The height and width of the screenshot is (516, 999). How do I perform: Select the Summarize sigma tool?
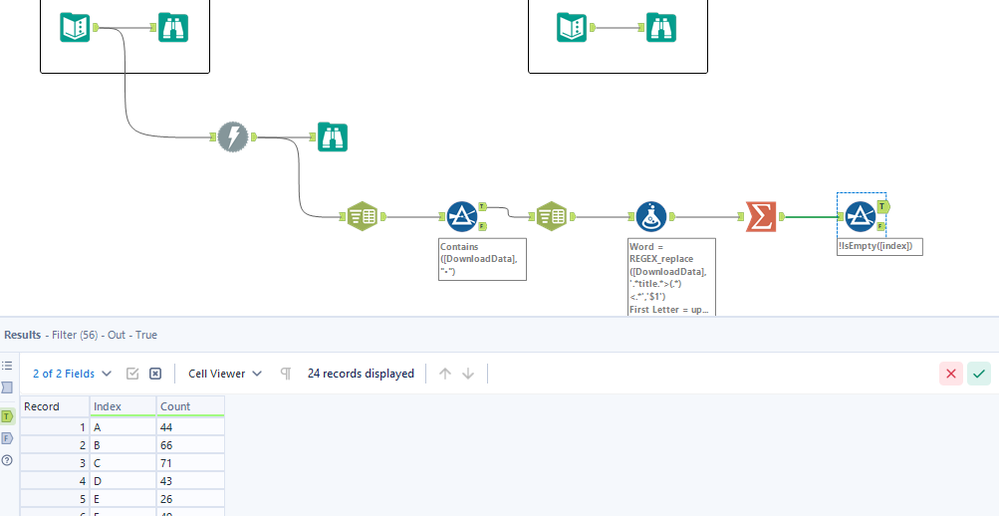coord(761,217)
